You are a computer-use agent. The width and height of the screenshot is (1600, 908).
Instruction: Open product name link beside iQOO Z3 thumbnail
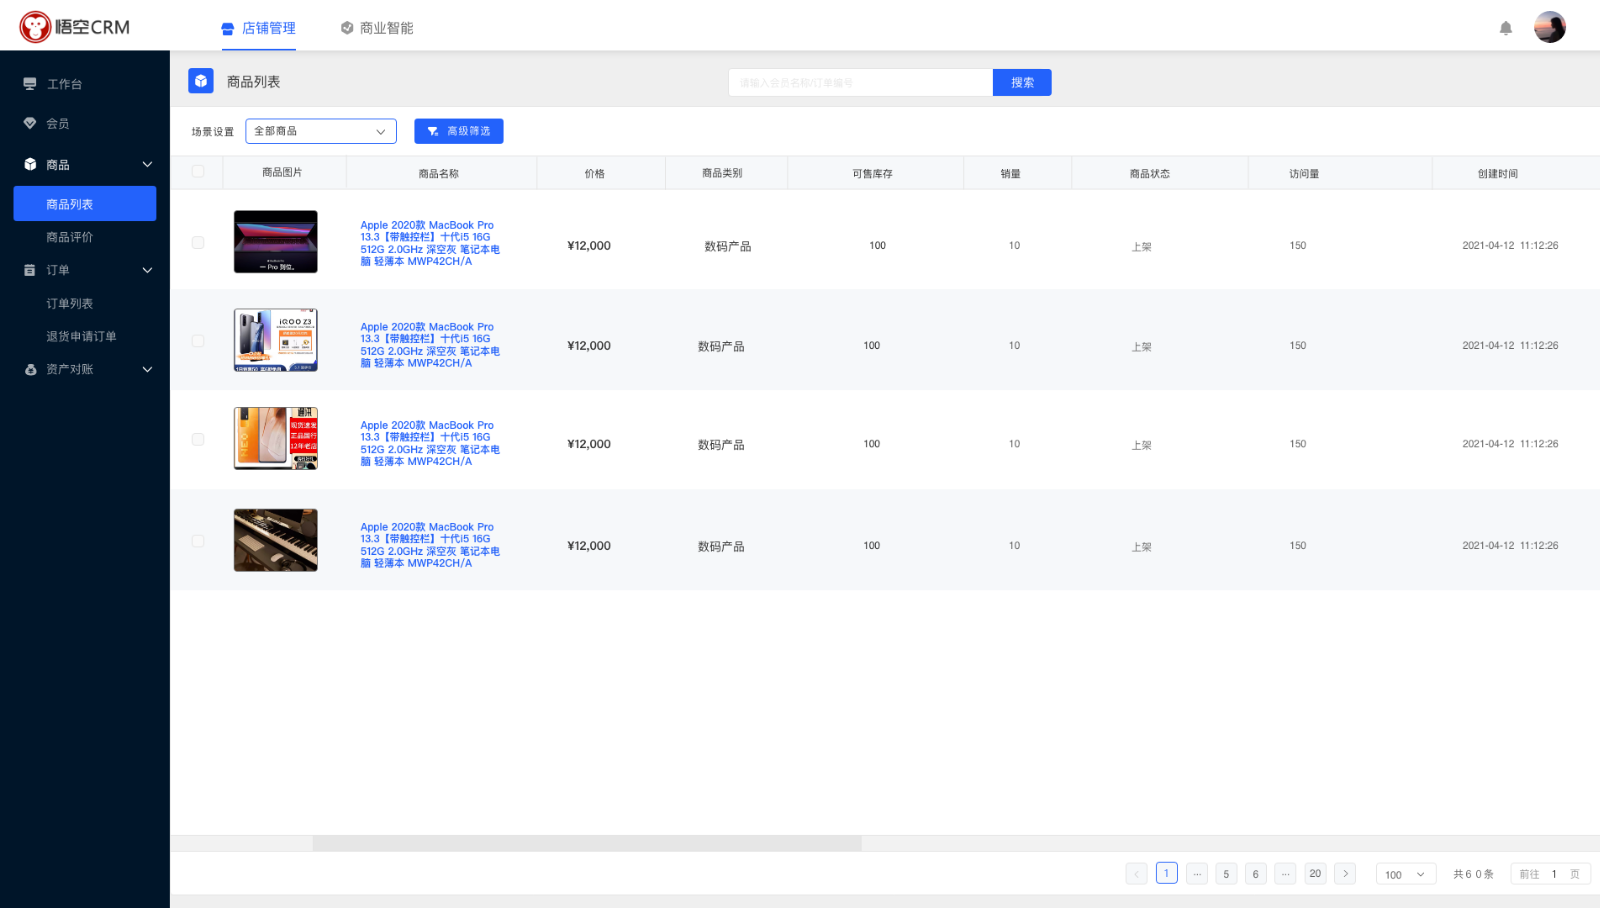(430, 345)
